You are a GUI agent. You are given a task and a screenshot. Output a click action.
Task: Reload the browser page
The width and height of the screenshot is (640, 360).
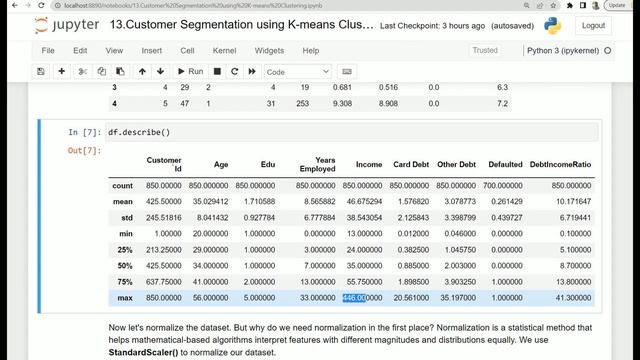pos(41,5)
